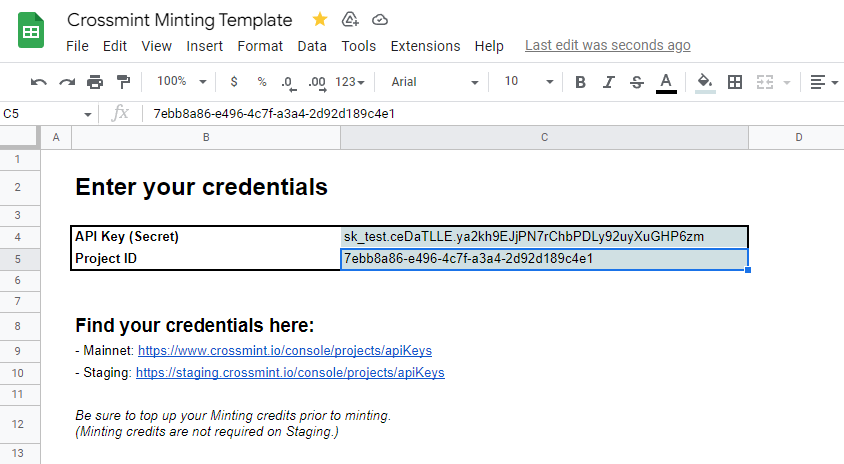Open the Google Sheets home icon
Screen dimensions: 844x464
(x=31, y=31)
